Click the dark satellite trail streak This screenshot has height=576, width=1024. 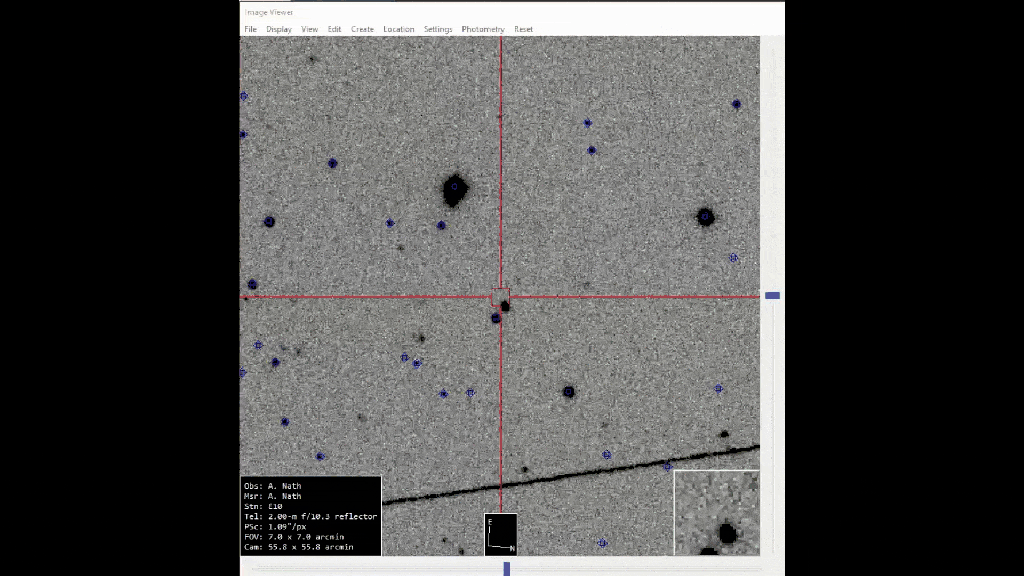[x=570, y=476]
